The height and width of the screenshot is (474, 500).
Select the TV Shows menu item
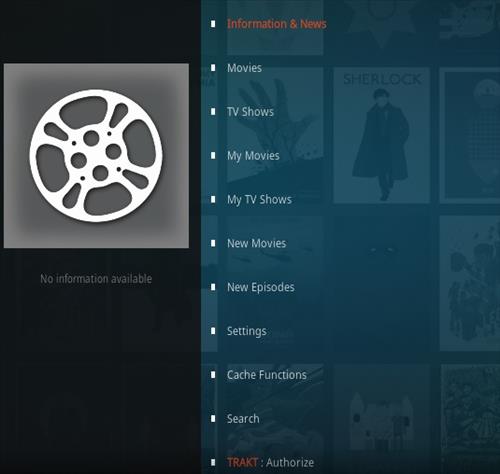coord(250,111)
